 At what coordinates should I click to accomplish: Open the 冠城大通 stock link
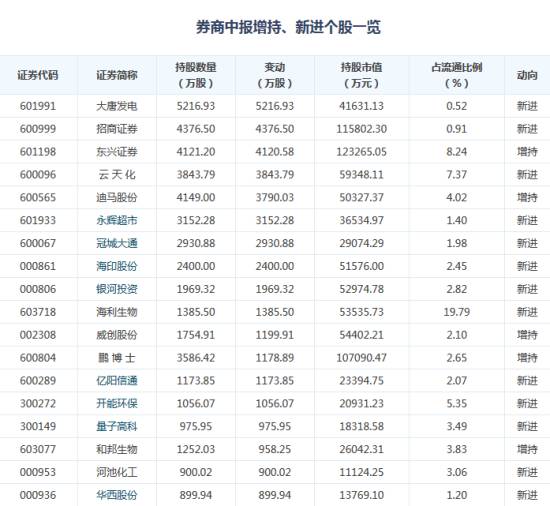(117, 243)
